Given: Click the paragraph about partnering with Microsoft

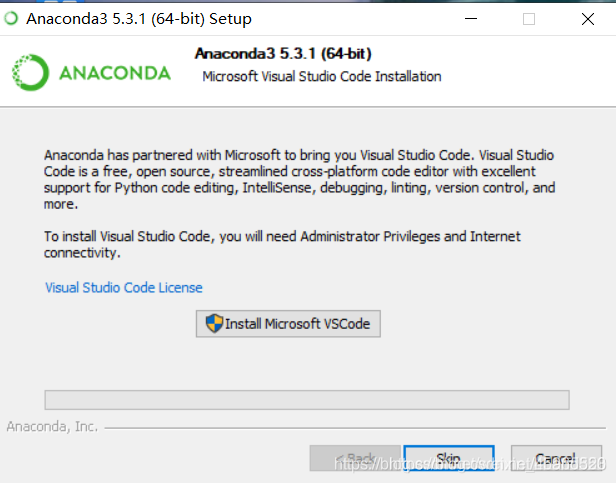Looking at the screenshot, I should click(x=299, y=179).
